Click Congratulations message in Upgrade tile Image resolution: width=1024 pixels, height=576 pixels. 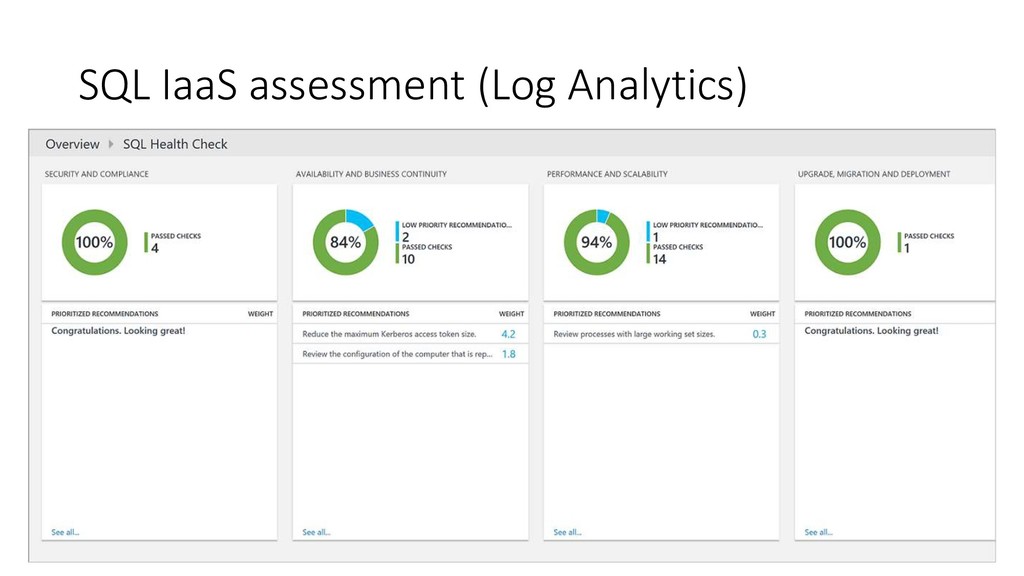(871, 330)
